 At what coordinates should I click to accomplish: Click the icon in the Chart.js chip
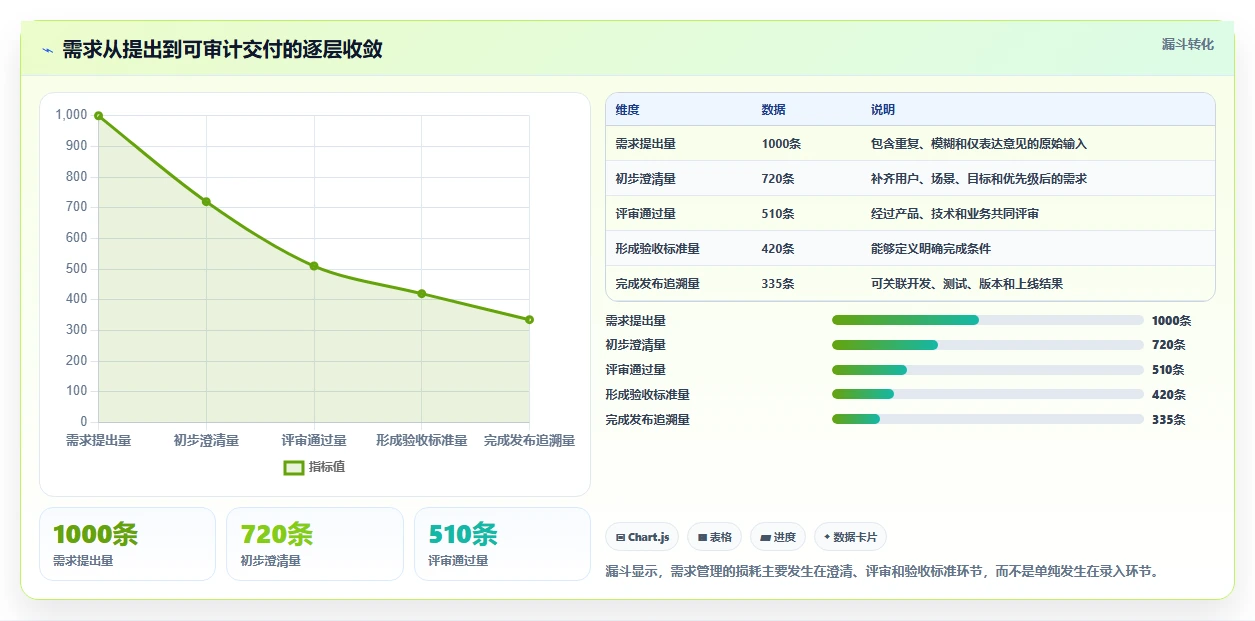620,538
